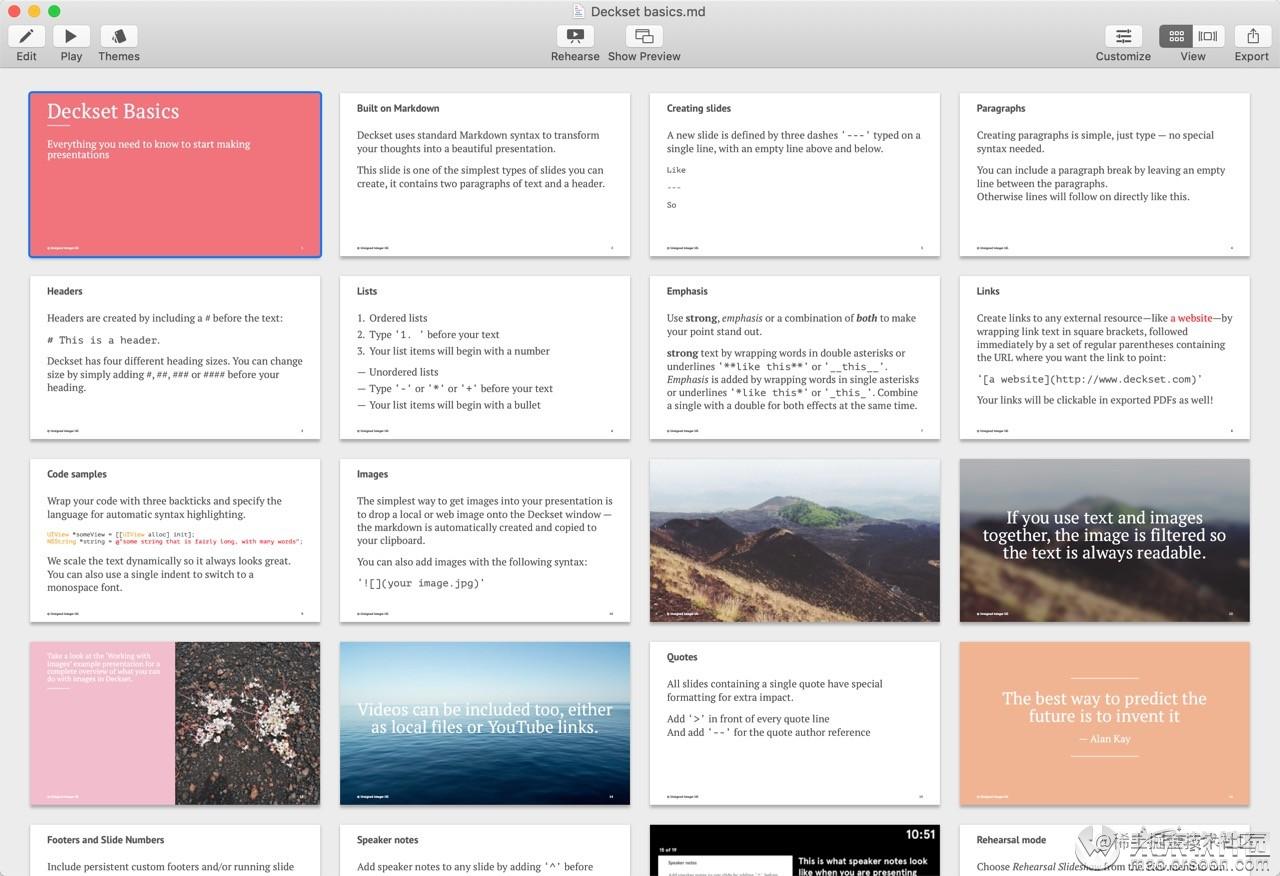Image resolution: width=1280 pixels, height=876 pixels.
Task: Select the dark presenter view slide showing 10:51
Action: click(795, 850)
